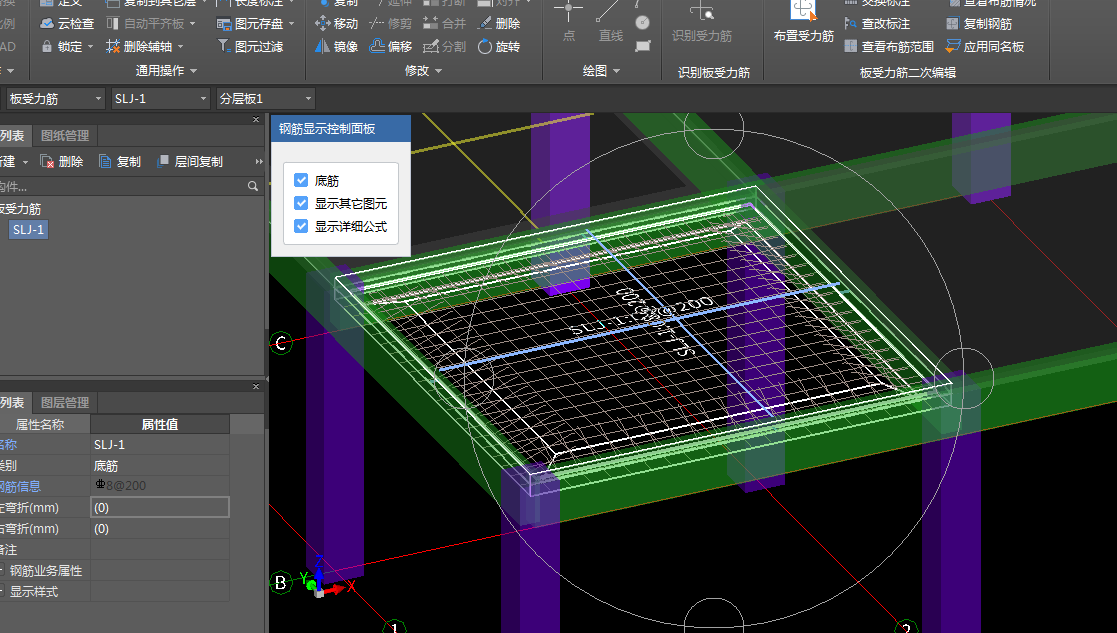Close the properties panel
1117x633 pixels.
pos(256,386)
